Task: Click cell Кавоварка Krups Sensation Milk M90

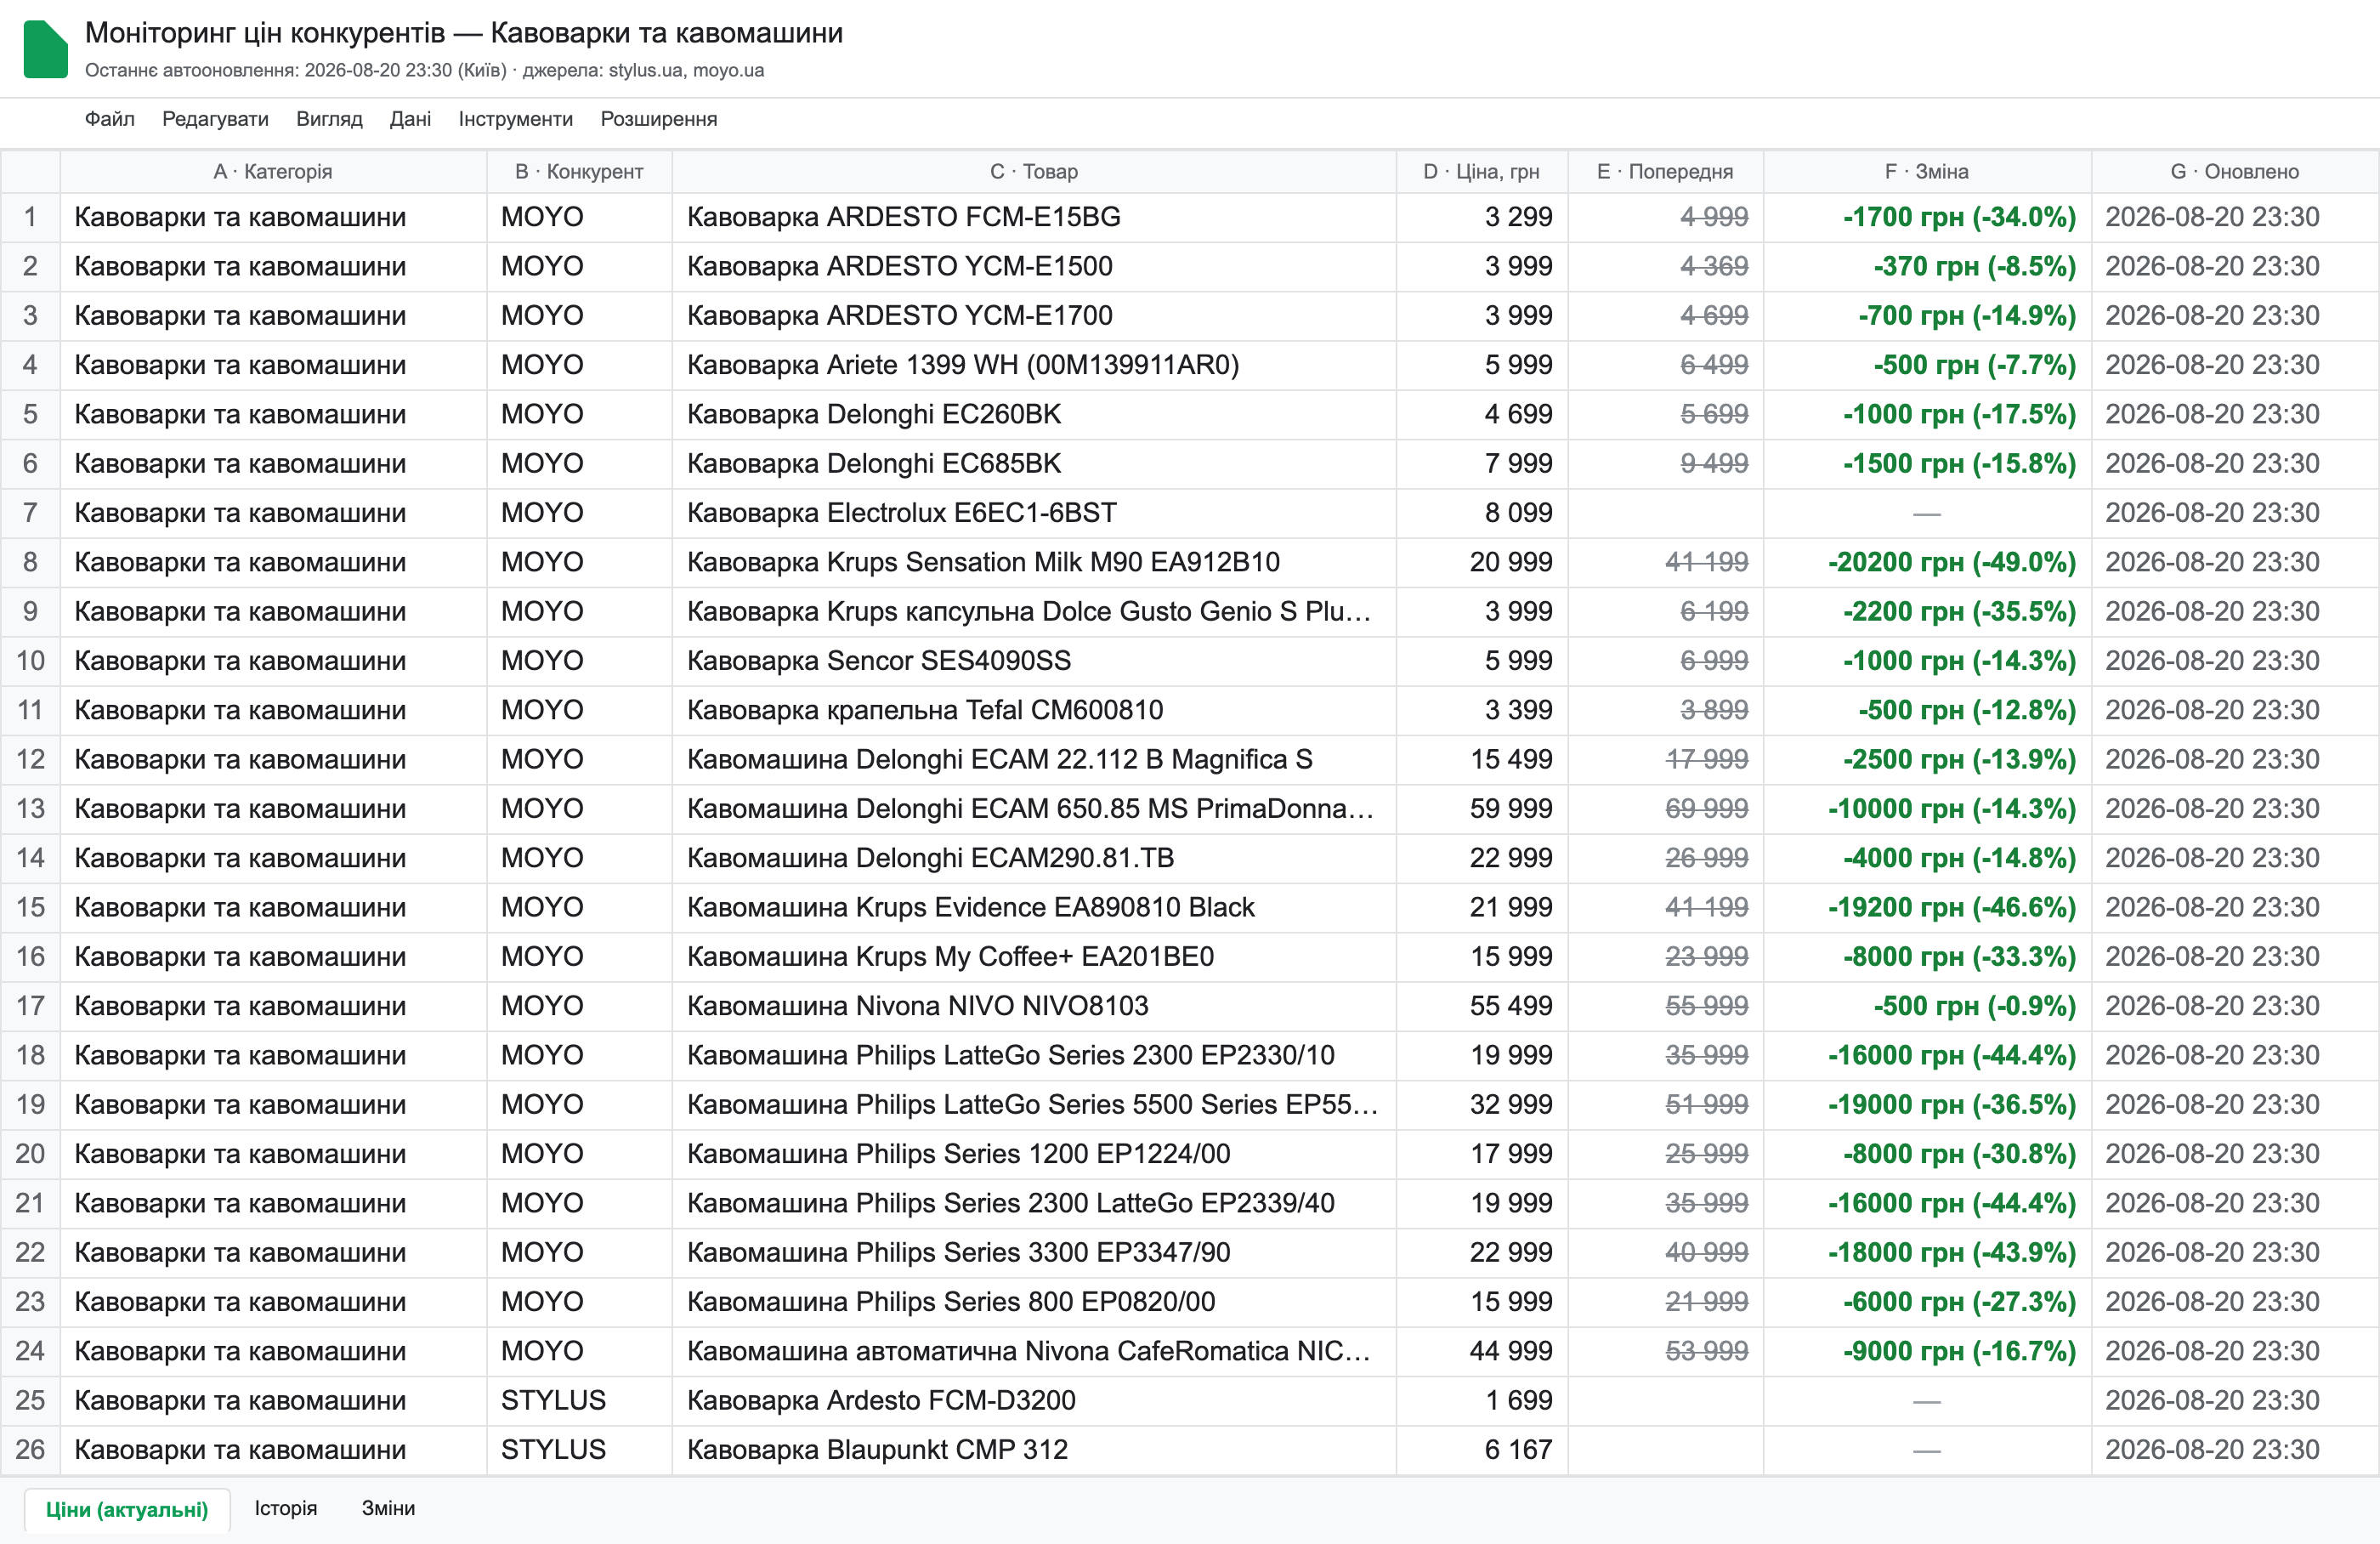Action: 1034,562
